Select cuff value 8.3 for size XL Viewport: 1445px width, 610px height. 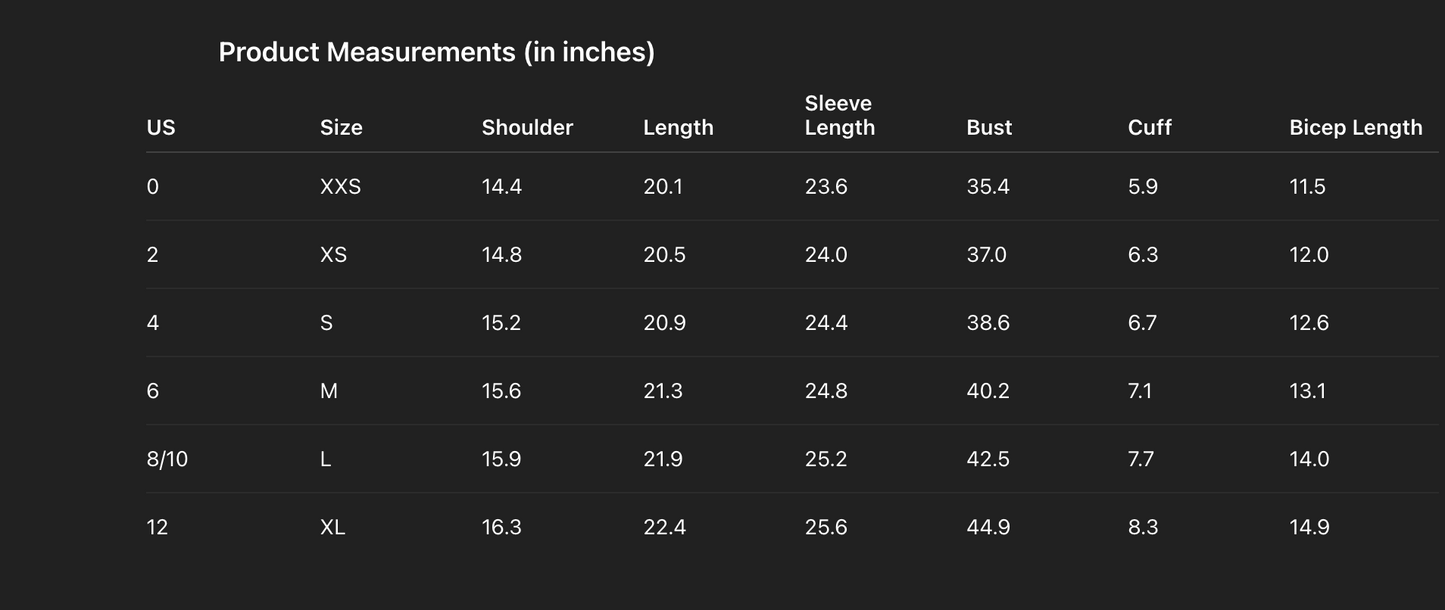(1143, 527)
